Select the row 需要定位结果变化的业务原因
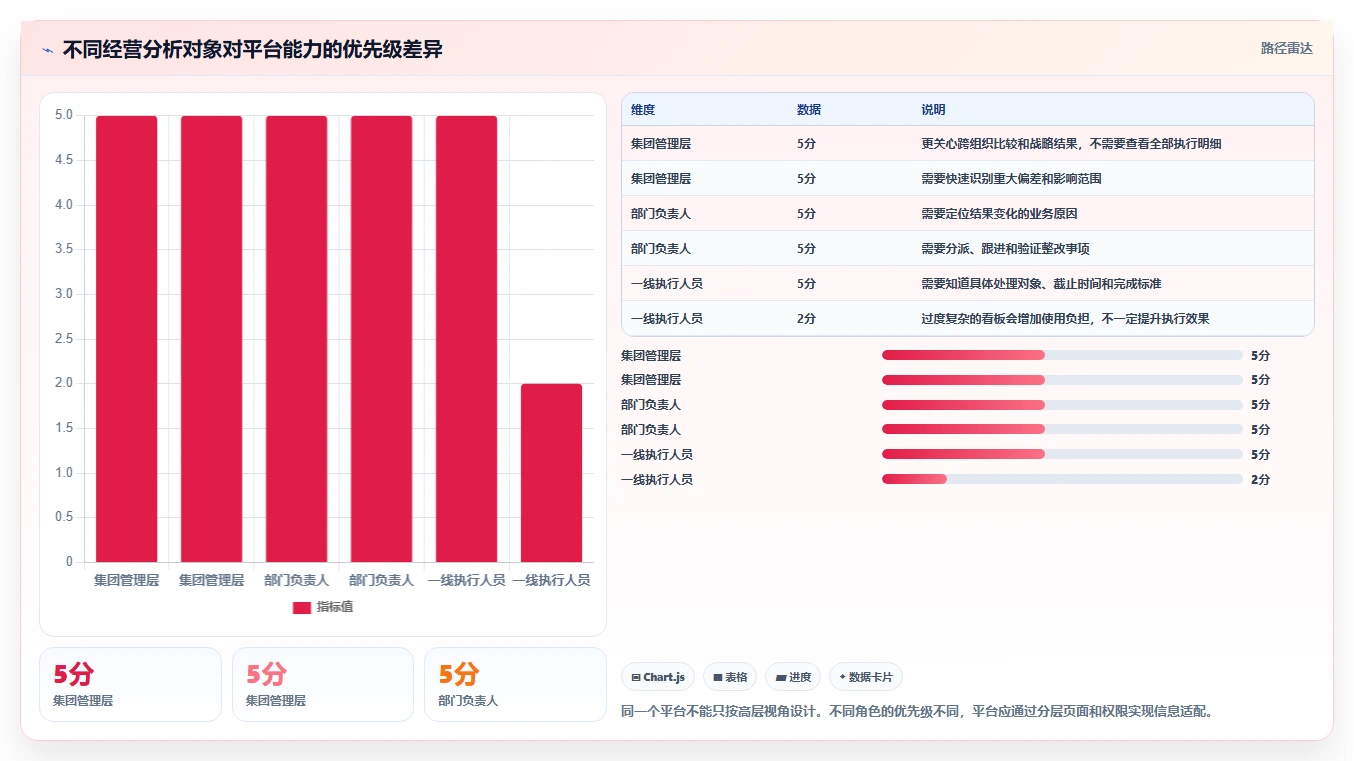Image resolution: width=1354 pixels, height=761 pixels. pyautogui.click(x=967, y=213)
